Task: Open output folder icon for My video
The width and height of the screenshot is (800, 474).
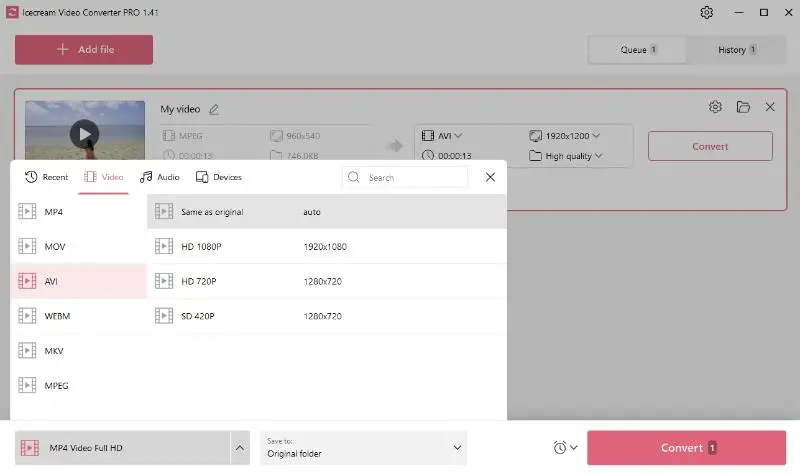Action: 743,107
